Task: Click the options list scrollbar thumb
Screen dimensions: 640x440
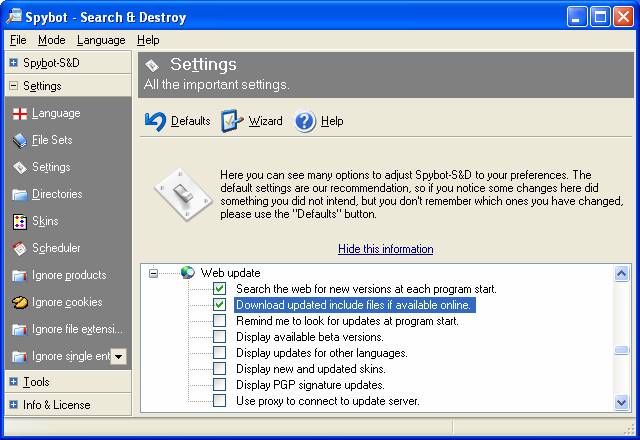Action: 622,350
